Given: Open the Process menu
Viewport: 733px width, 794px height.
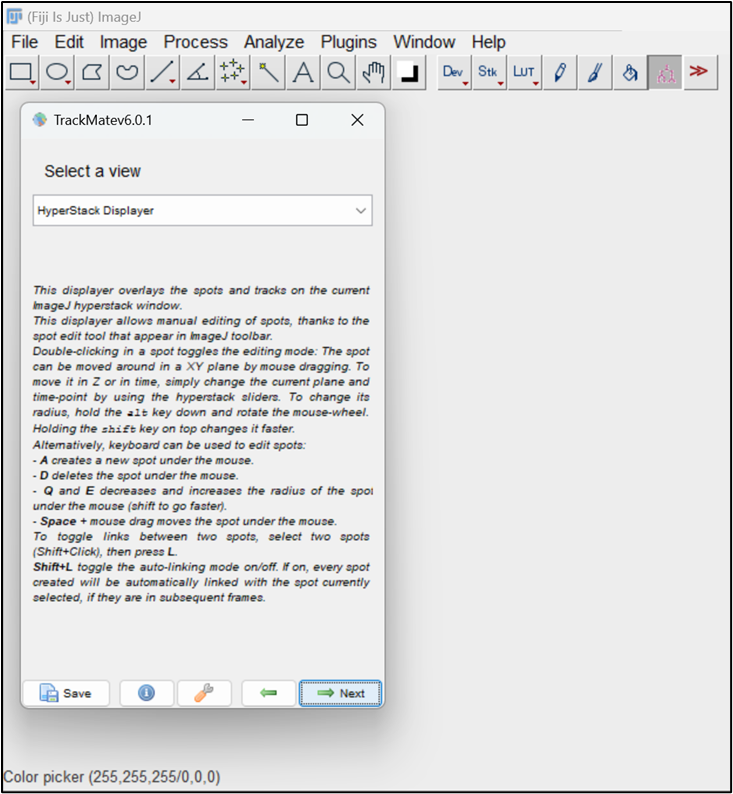Looking at the screenshot, I should [195, 42].
